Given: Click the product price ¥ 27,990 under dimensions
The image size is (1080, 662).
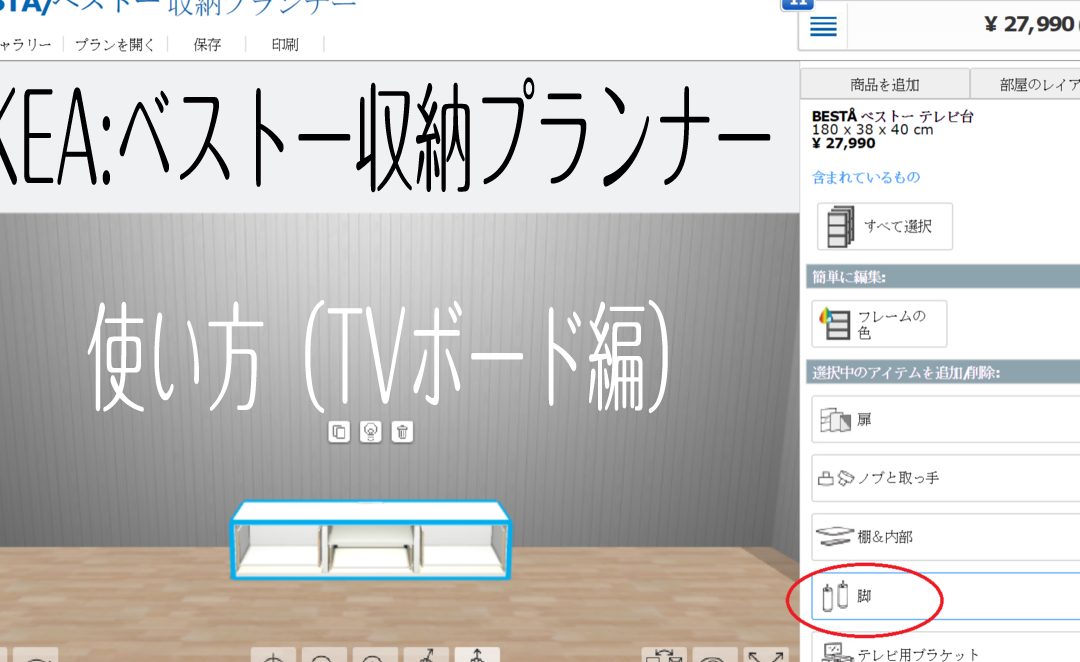Looking at the screenshot, I should coord(843,143).
